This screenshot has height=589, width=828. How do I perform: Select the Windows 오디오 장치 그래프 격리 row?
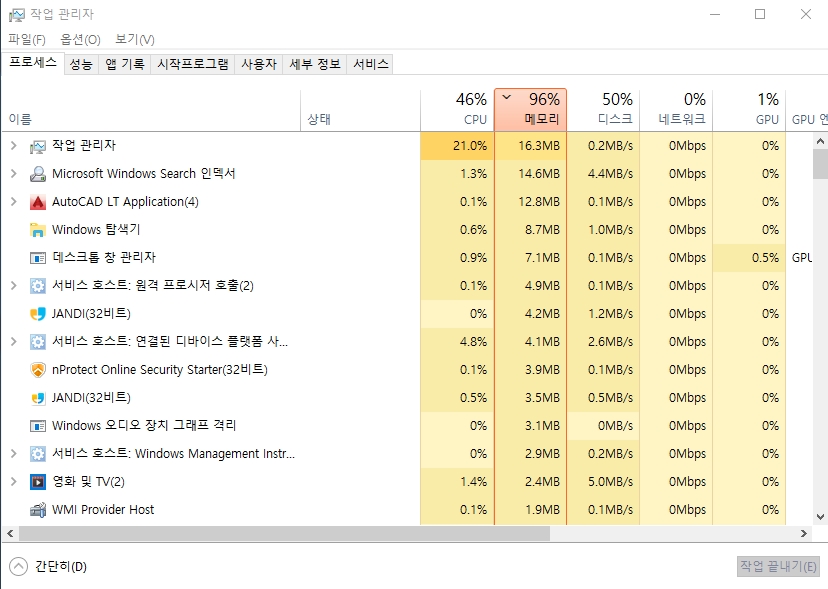pos(144,426)
